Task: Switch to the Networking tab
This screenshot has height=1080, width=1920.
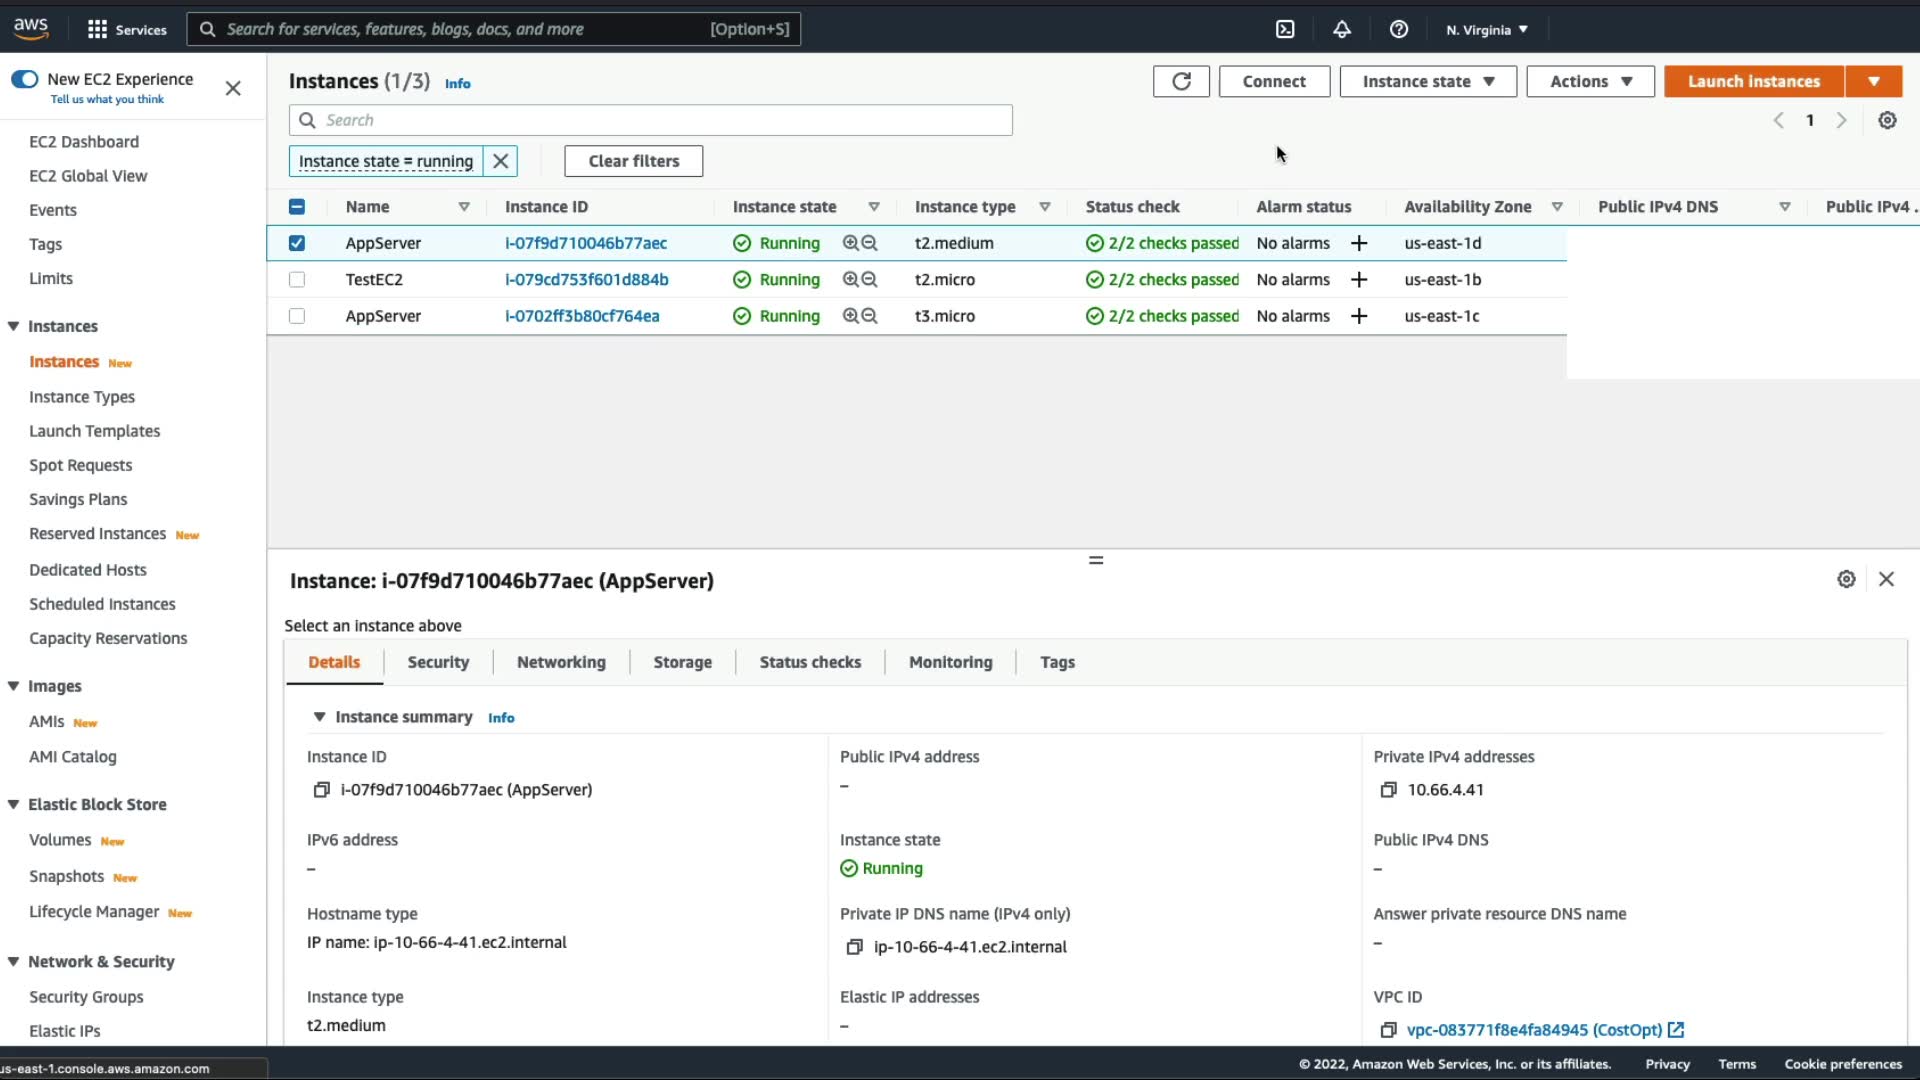Action: (x=561, y=662)
